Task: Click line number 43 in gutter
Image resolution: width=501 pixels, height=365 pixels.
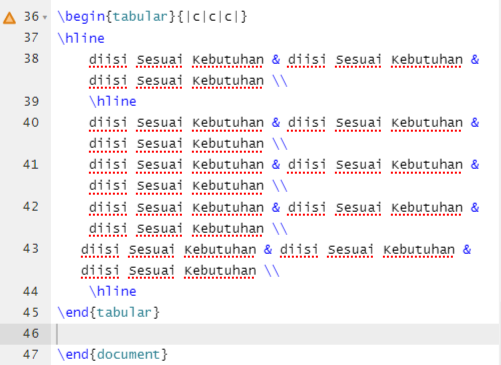Action: pyautogui.click(x=31, y=248)
